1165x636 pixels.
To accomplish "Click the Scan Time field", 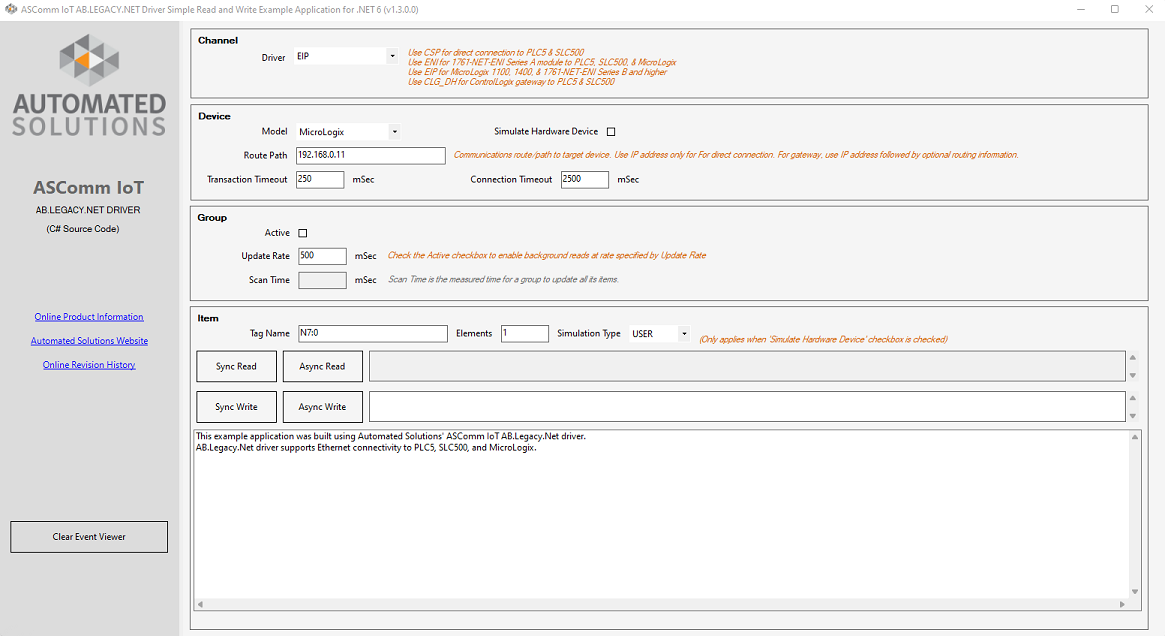I will point(322,280).
